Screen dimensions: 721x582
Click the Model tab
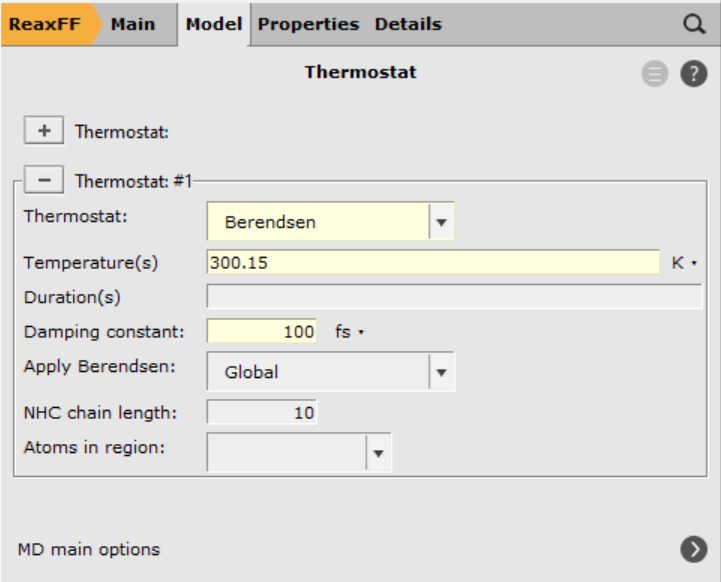pyautogui.click(x=214, y=24)
